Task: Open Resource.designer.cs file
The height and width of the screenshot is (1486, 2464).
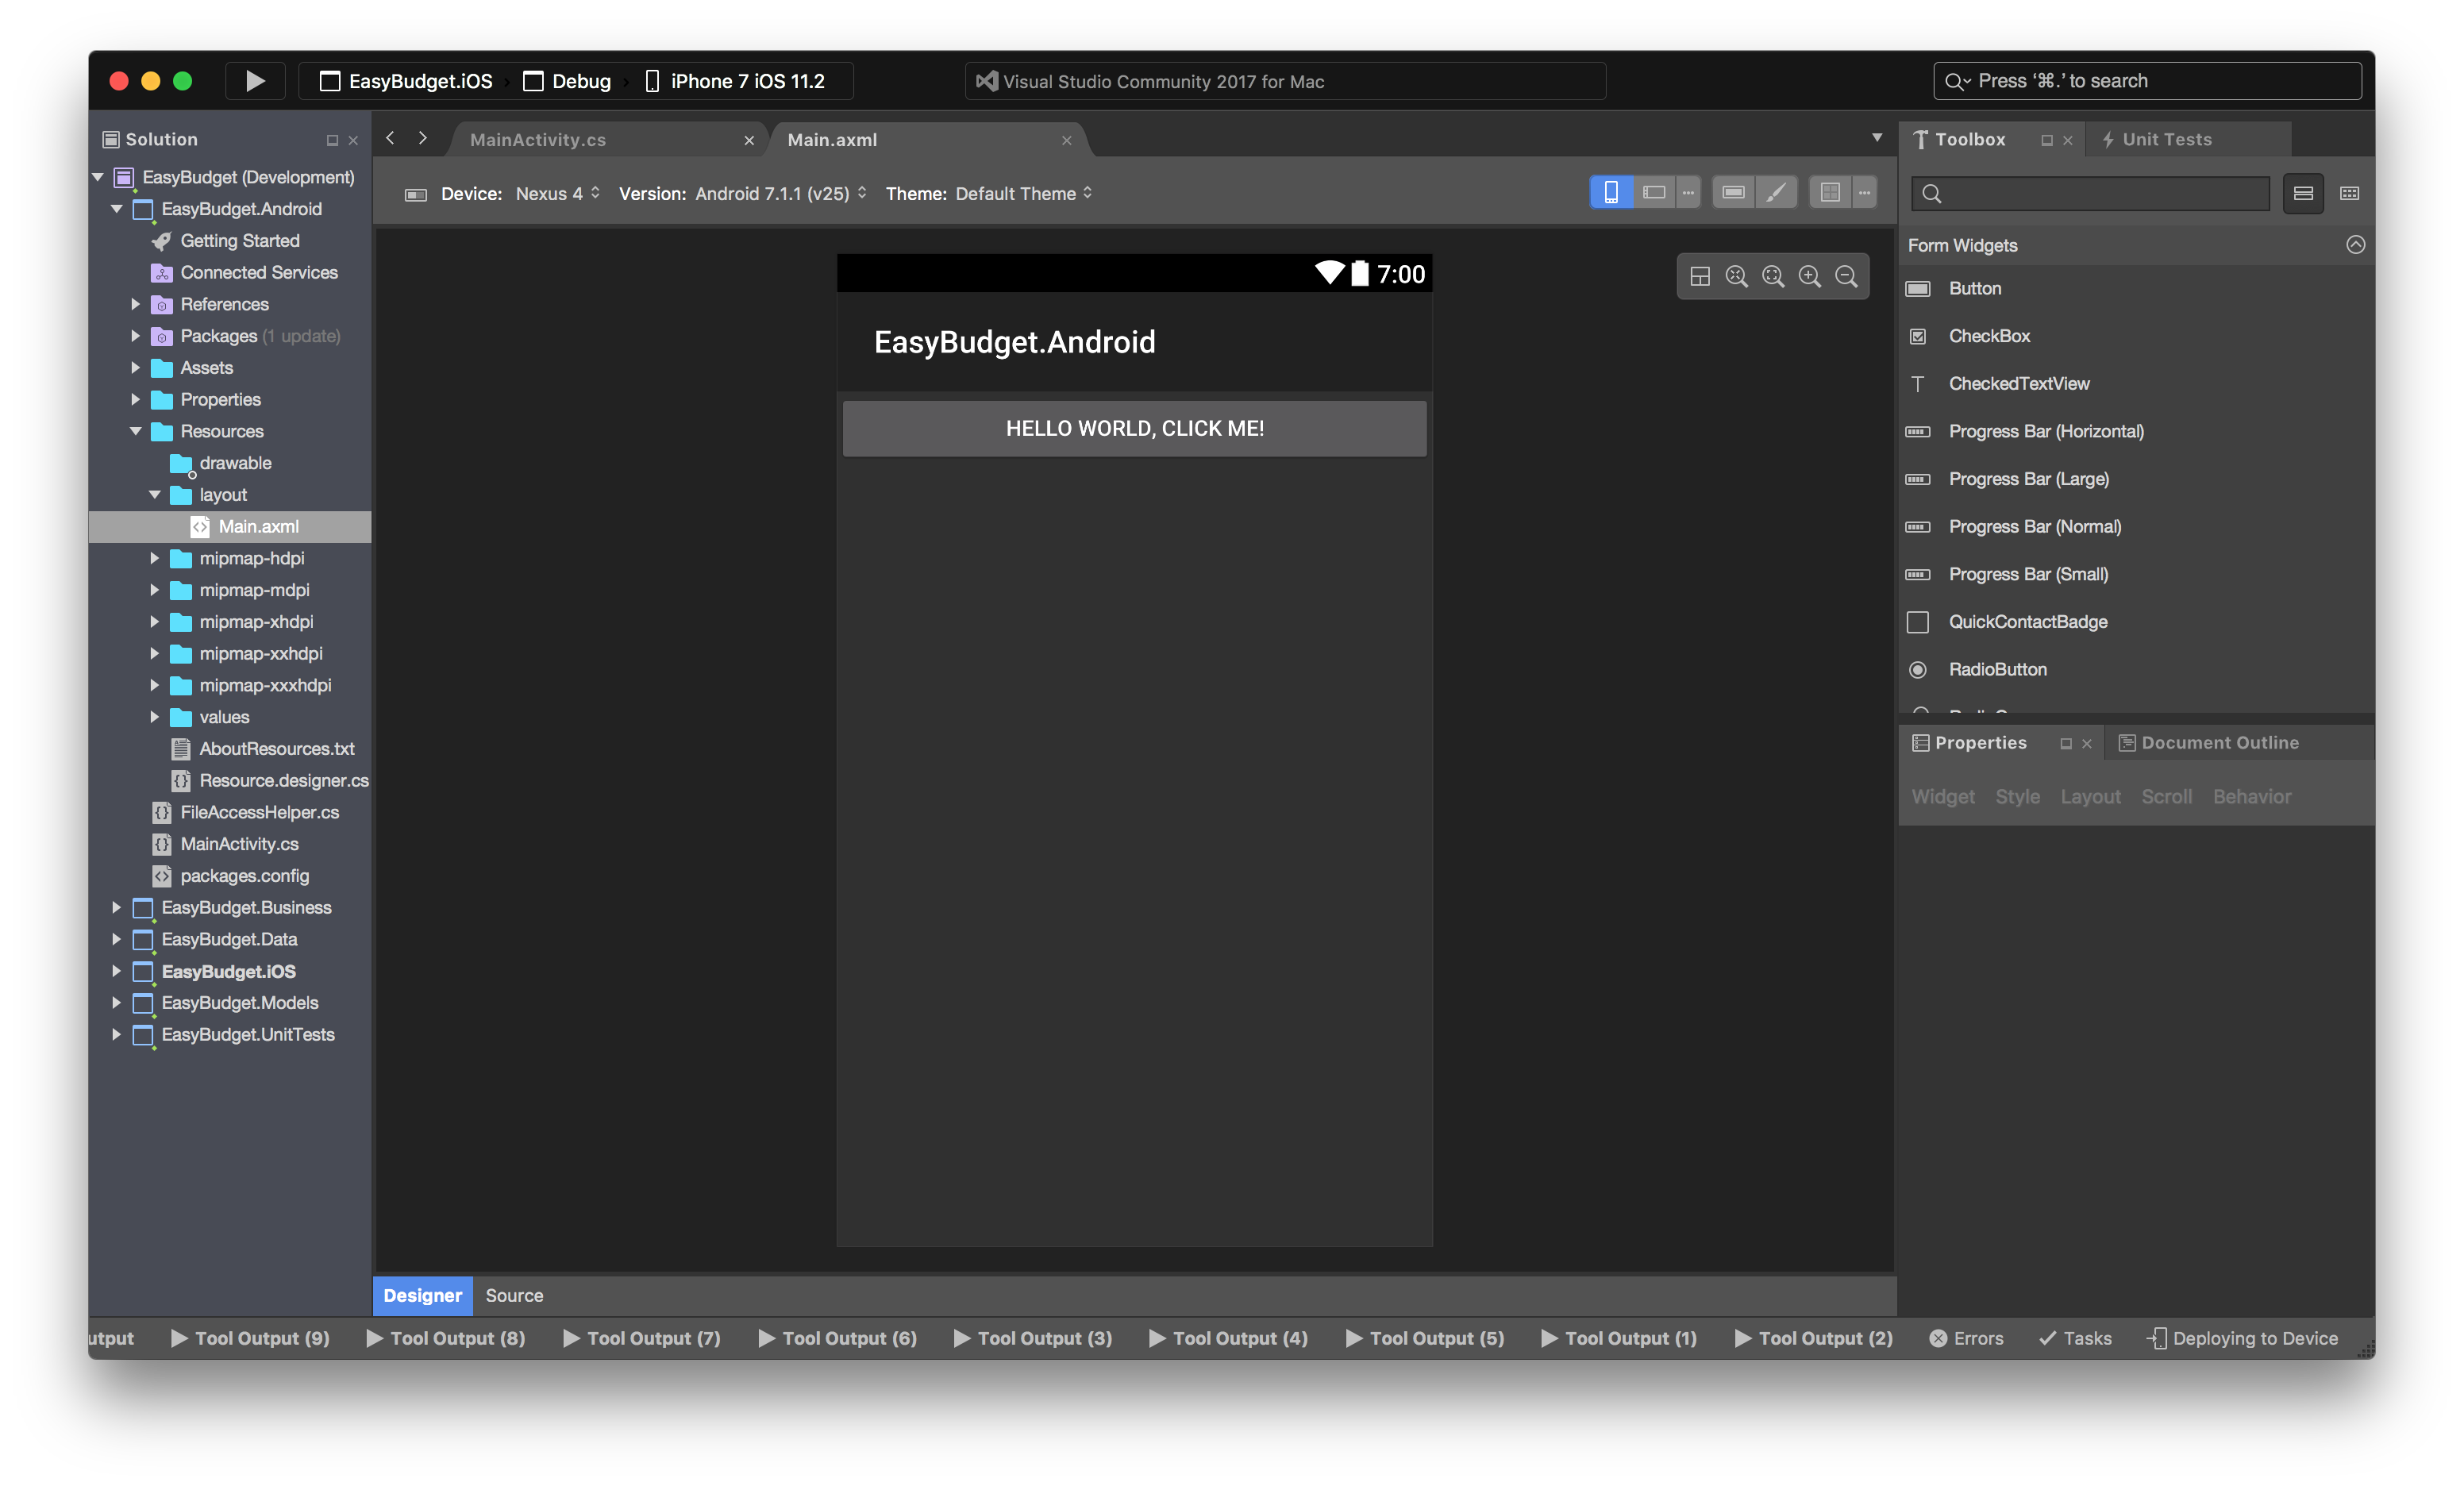Action: (283, 781)
